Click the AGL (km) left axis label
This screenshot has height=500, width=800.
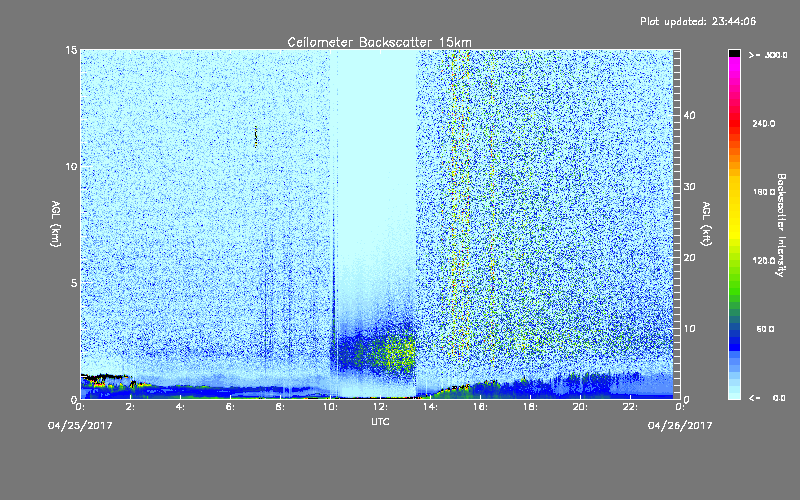click(56, 224)
